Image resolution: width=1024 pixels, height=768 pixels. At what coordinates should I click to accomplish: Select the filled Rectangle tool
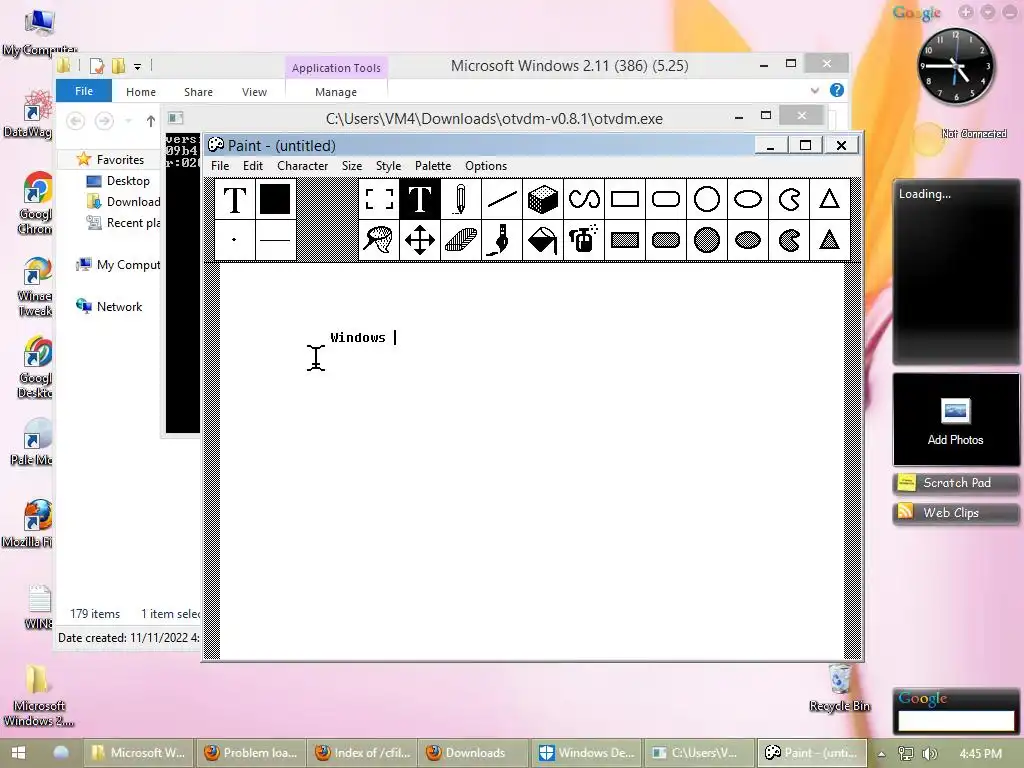point(625,240)
